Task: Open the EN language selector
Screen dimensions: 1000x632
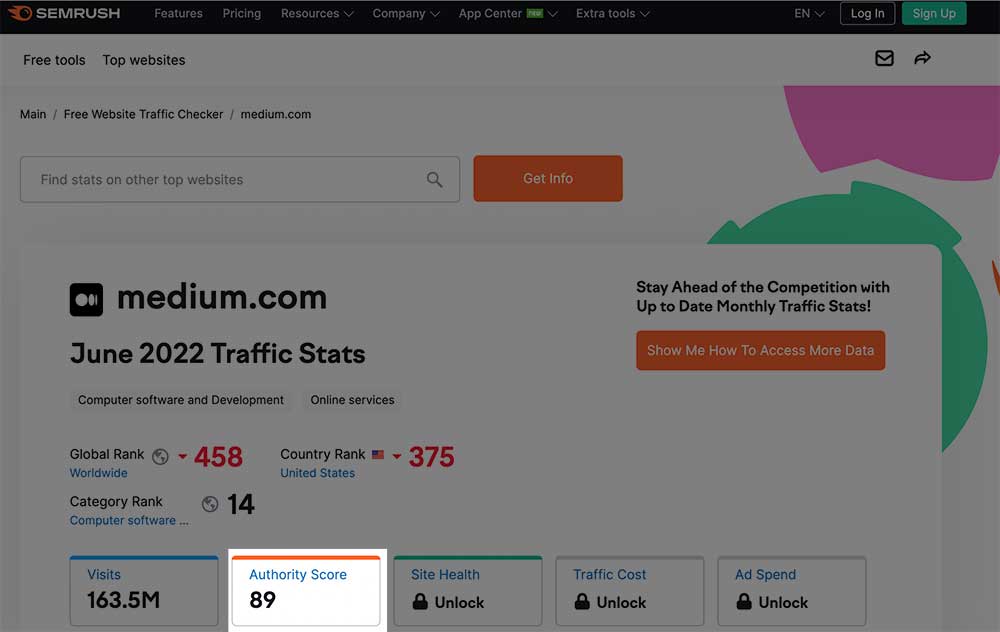Action: point(809,13)
